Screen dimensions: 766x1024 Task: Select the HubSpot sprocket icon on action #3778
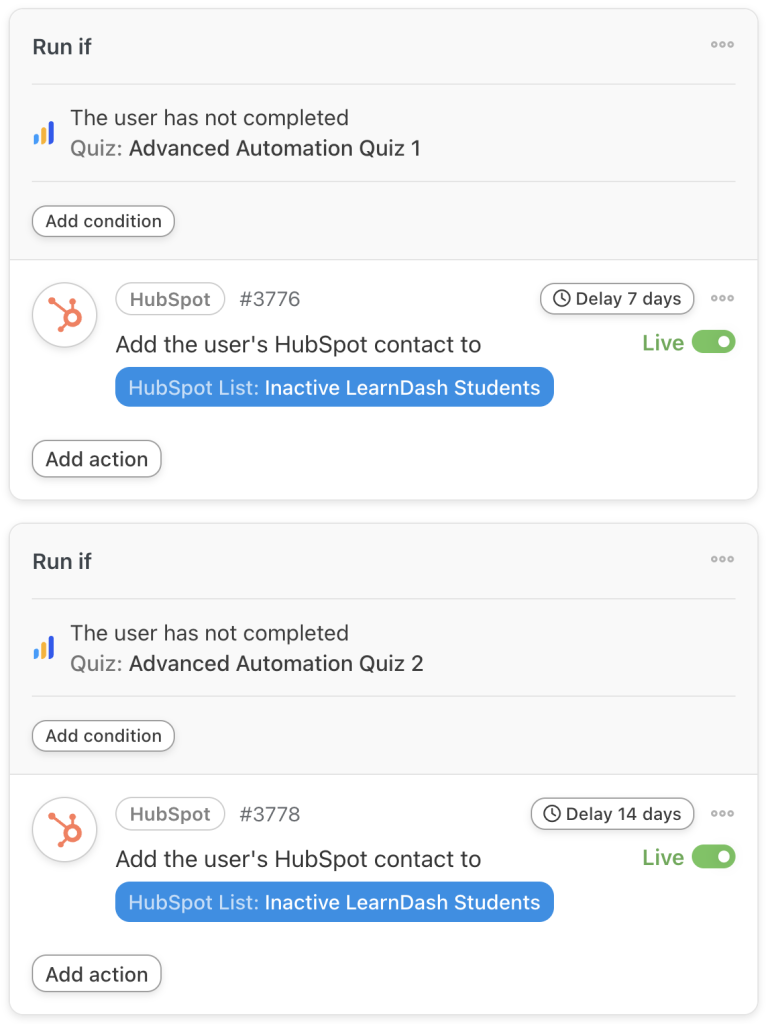(64, 829)
